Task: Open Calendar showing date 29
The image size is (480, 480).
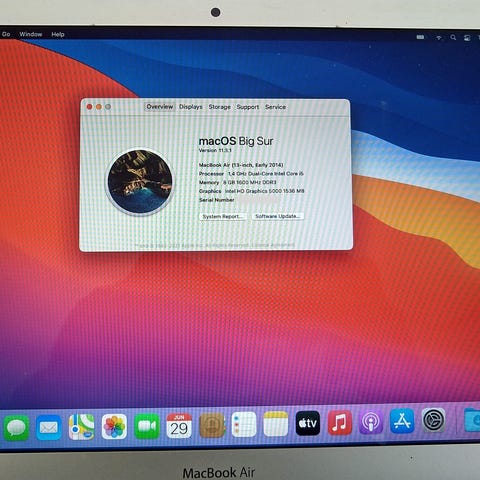Action: point(179,426)
